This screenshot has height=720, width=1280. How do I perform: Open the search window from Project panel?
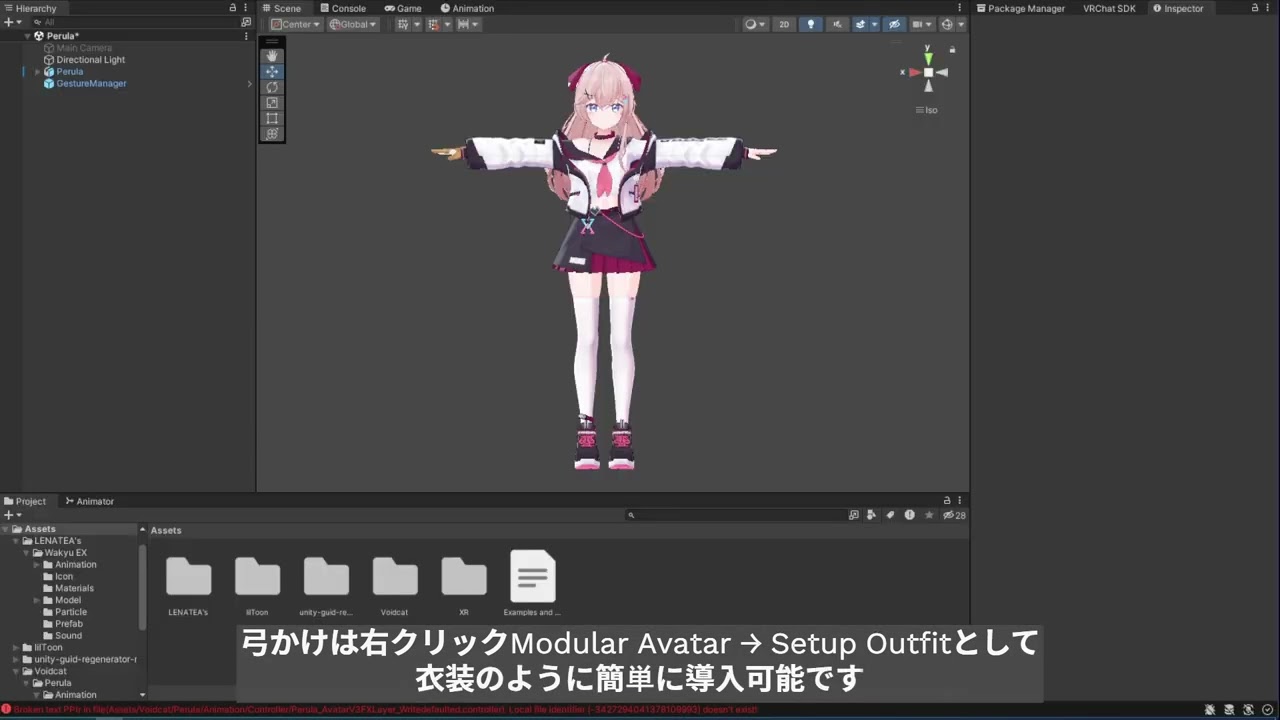(x=854, y=515)
